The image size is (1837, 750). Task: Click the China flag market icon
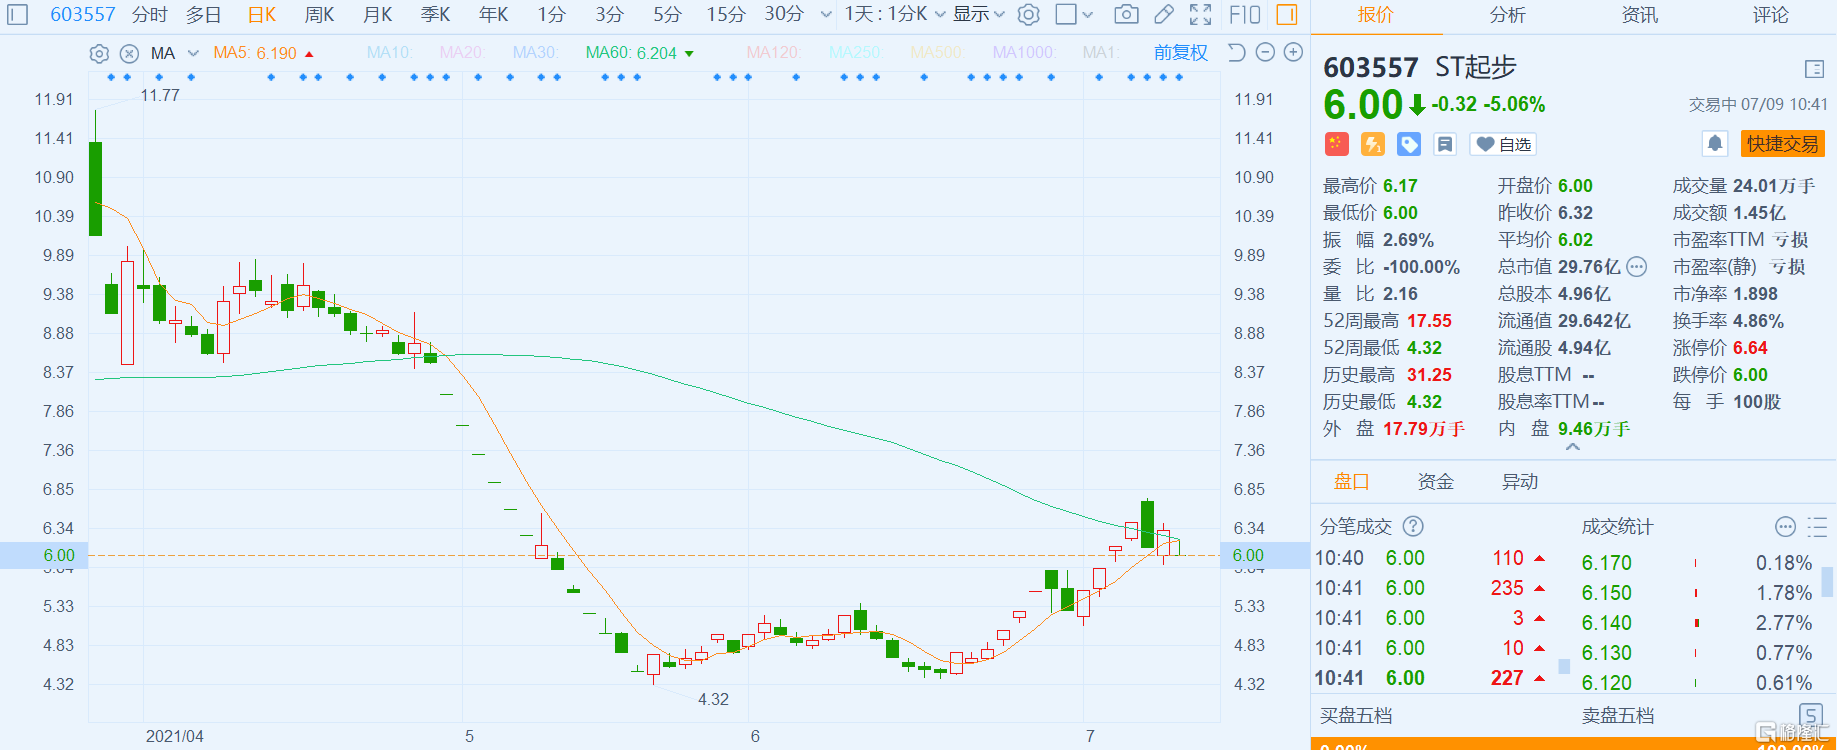(1337, 144)
